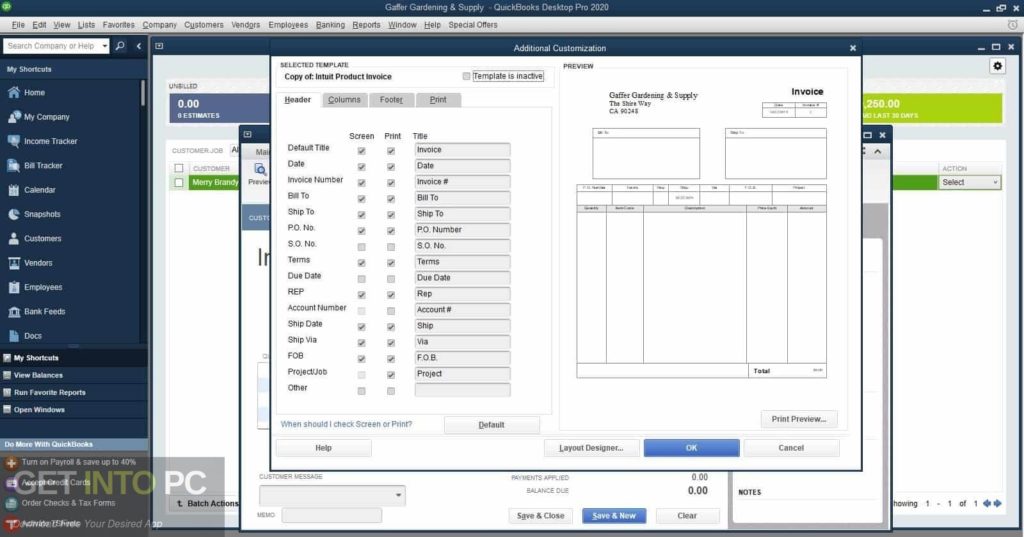The image size is (1024, 537).
Task: Open Docs shortcut
Action: (x=33, y=336)
